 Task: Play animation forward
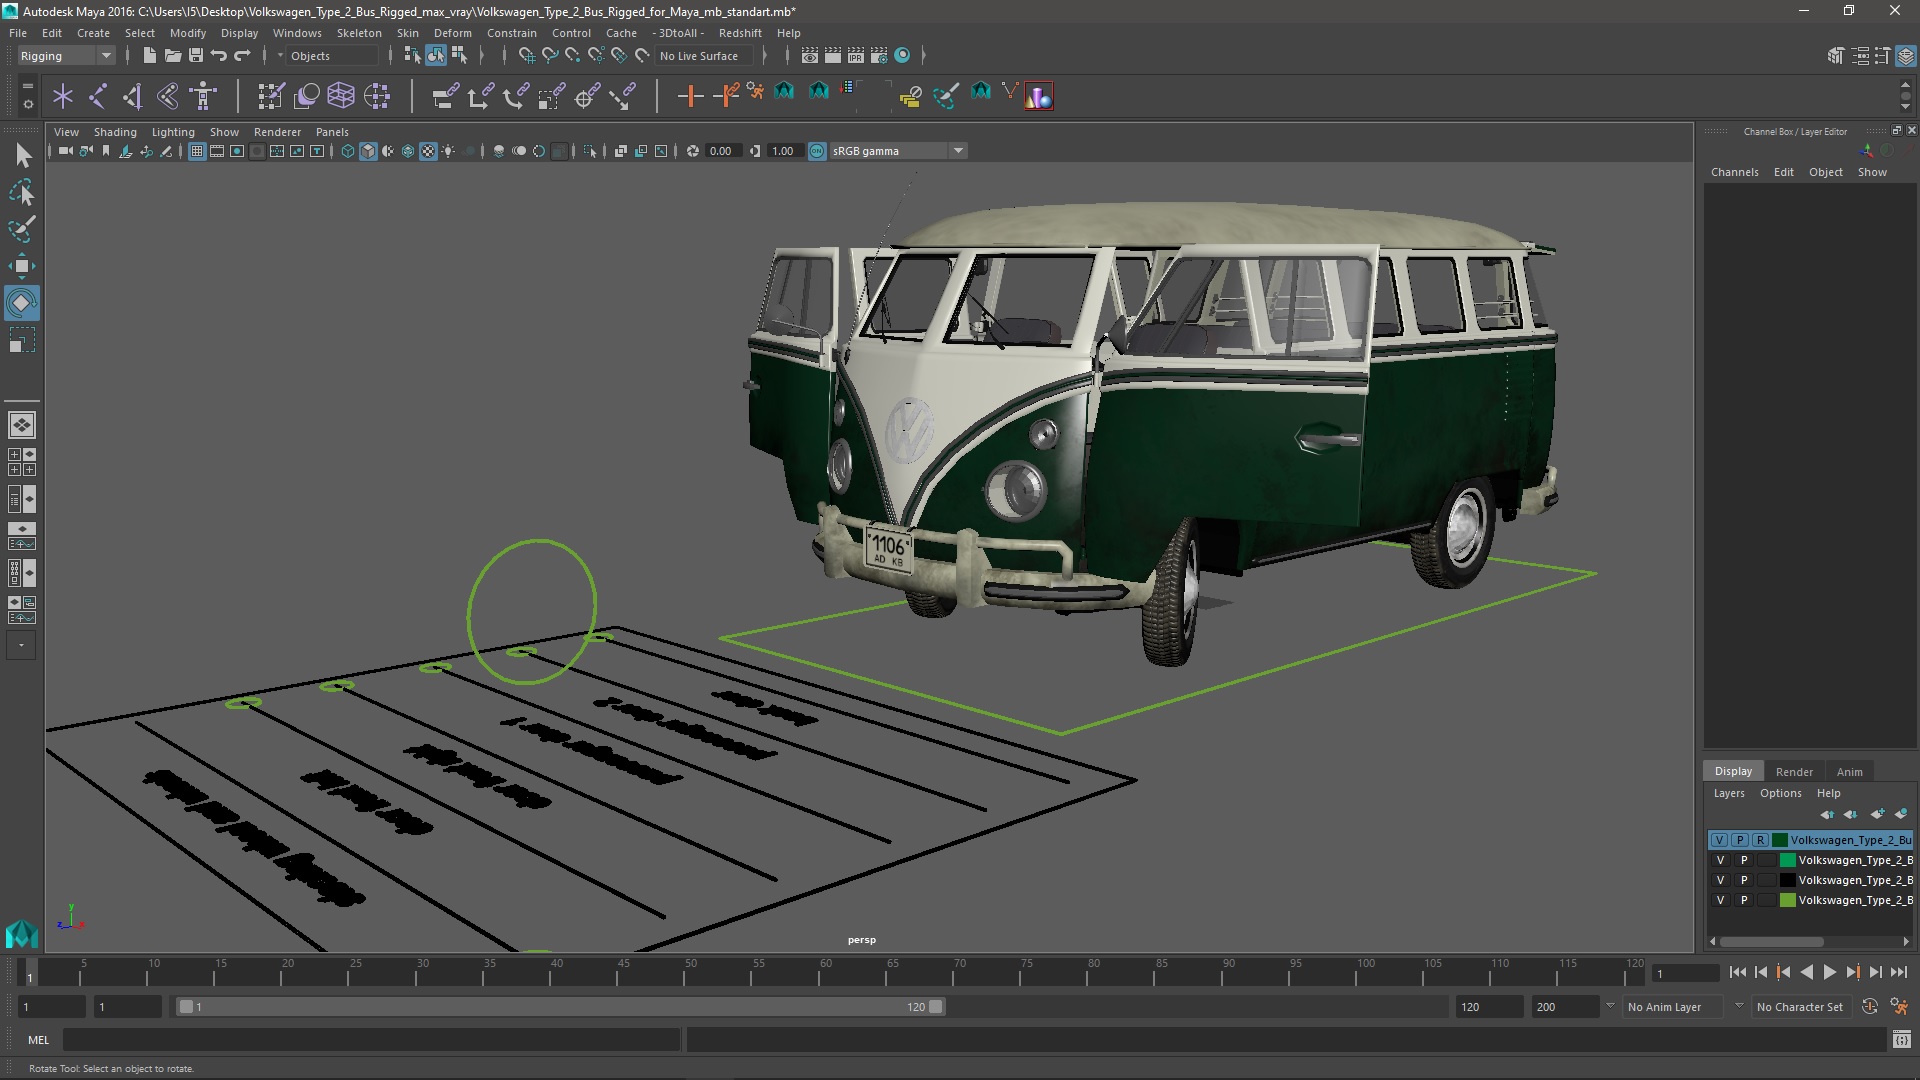coord(1829,972)
